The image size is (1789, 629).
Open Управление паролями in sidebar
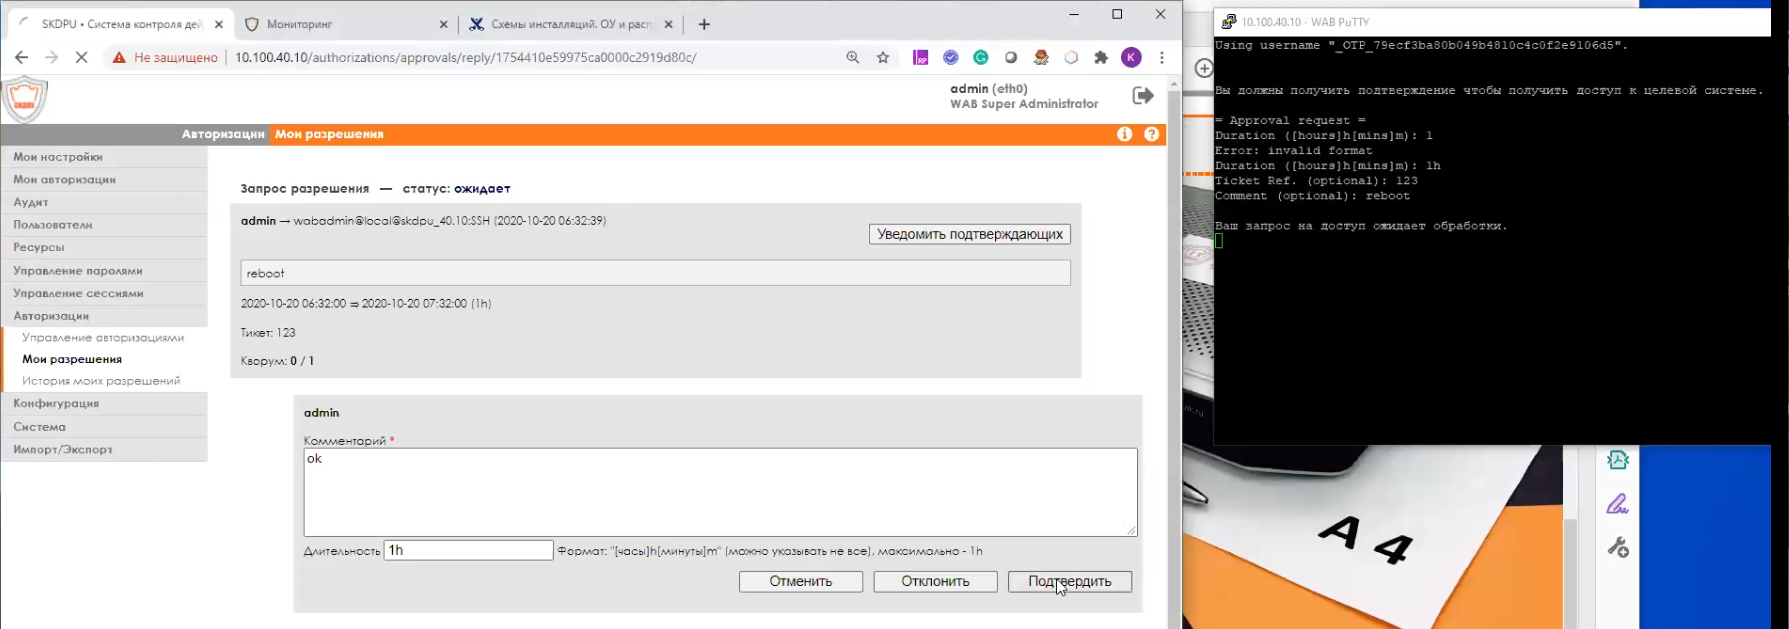click(104, 271)
